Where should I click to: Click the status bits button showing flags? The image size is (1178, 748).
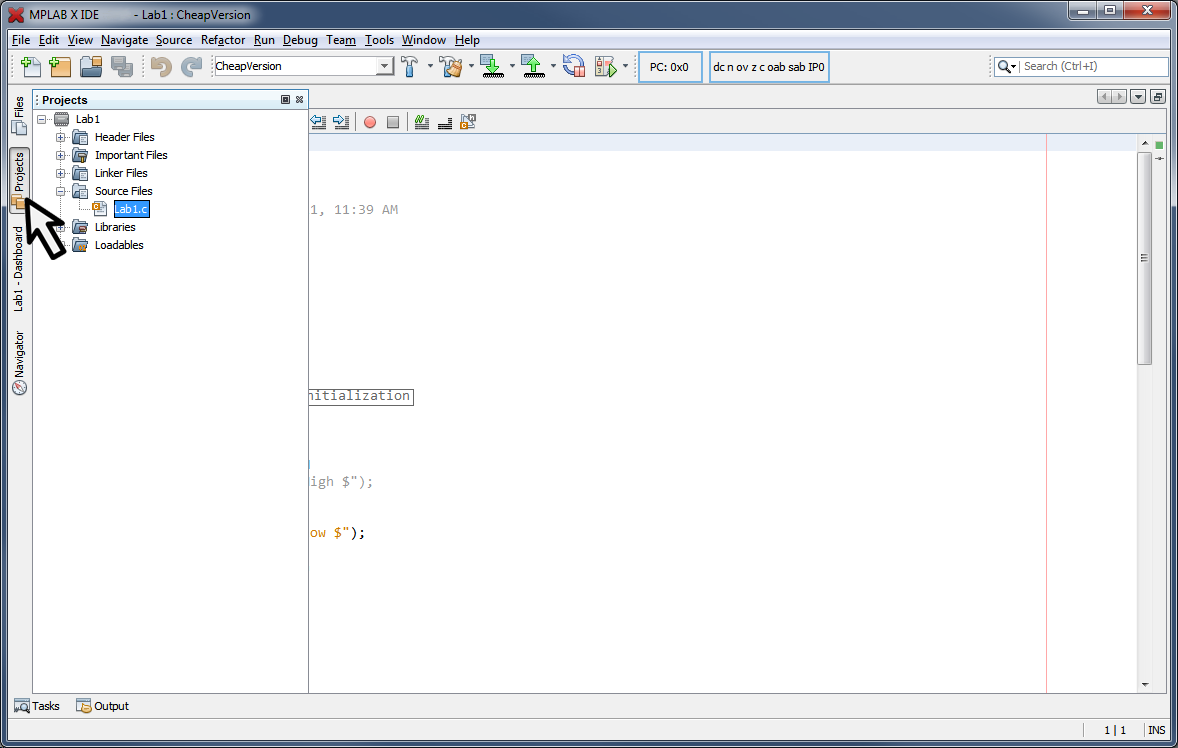click(768, 67)
